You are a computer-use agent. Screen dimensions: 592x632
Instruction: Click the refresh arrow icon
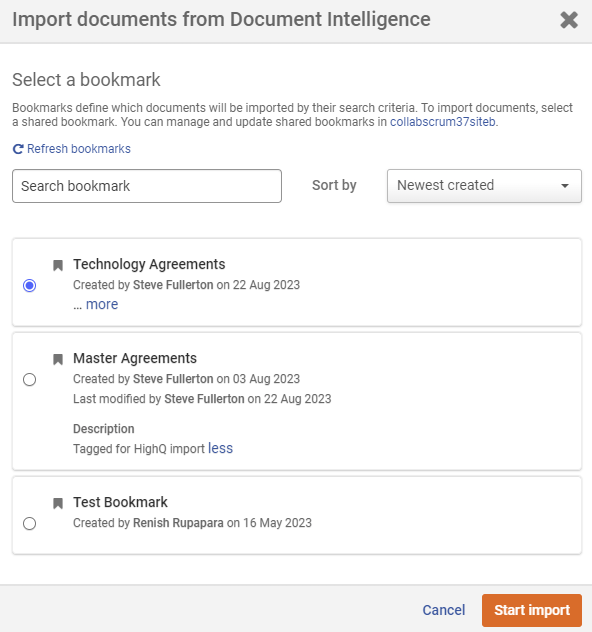(x=18, y=149)
